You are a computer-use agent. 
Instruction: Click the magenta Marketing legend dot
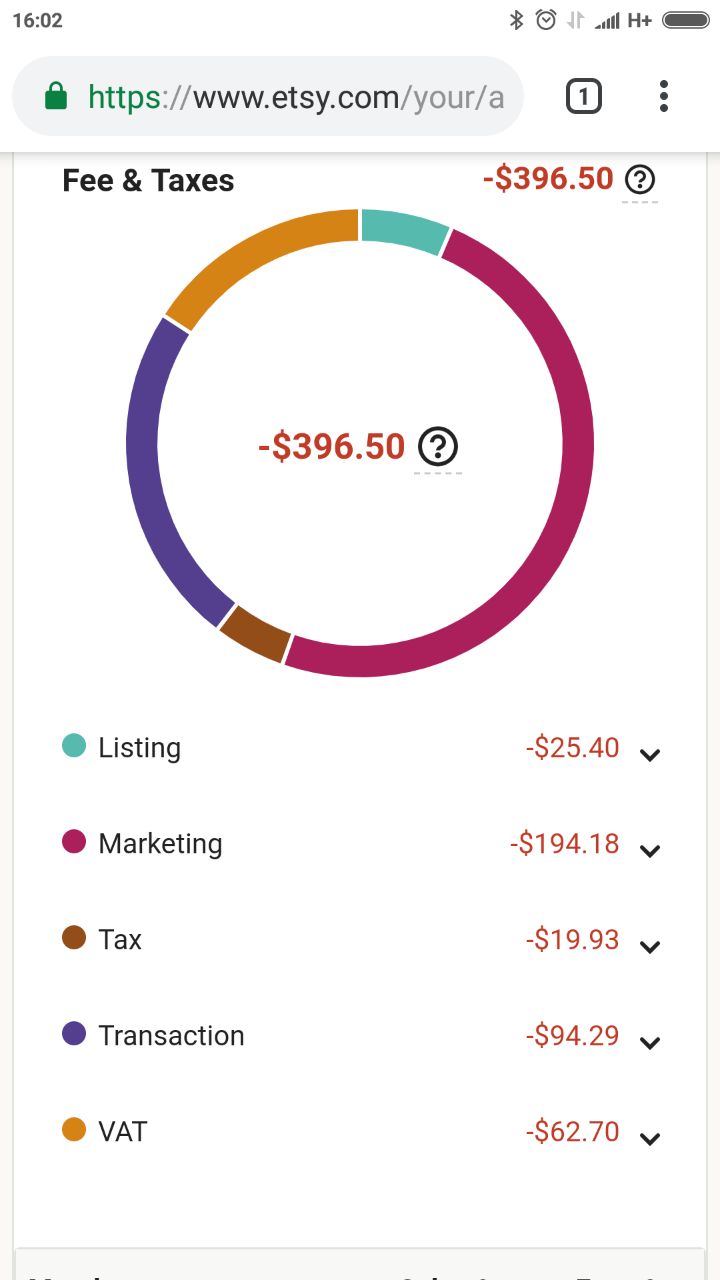[x=74, y=841]
